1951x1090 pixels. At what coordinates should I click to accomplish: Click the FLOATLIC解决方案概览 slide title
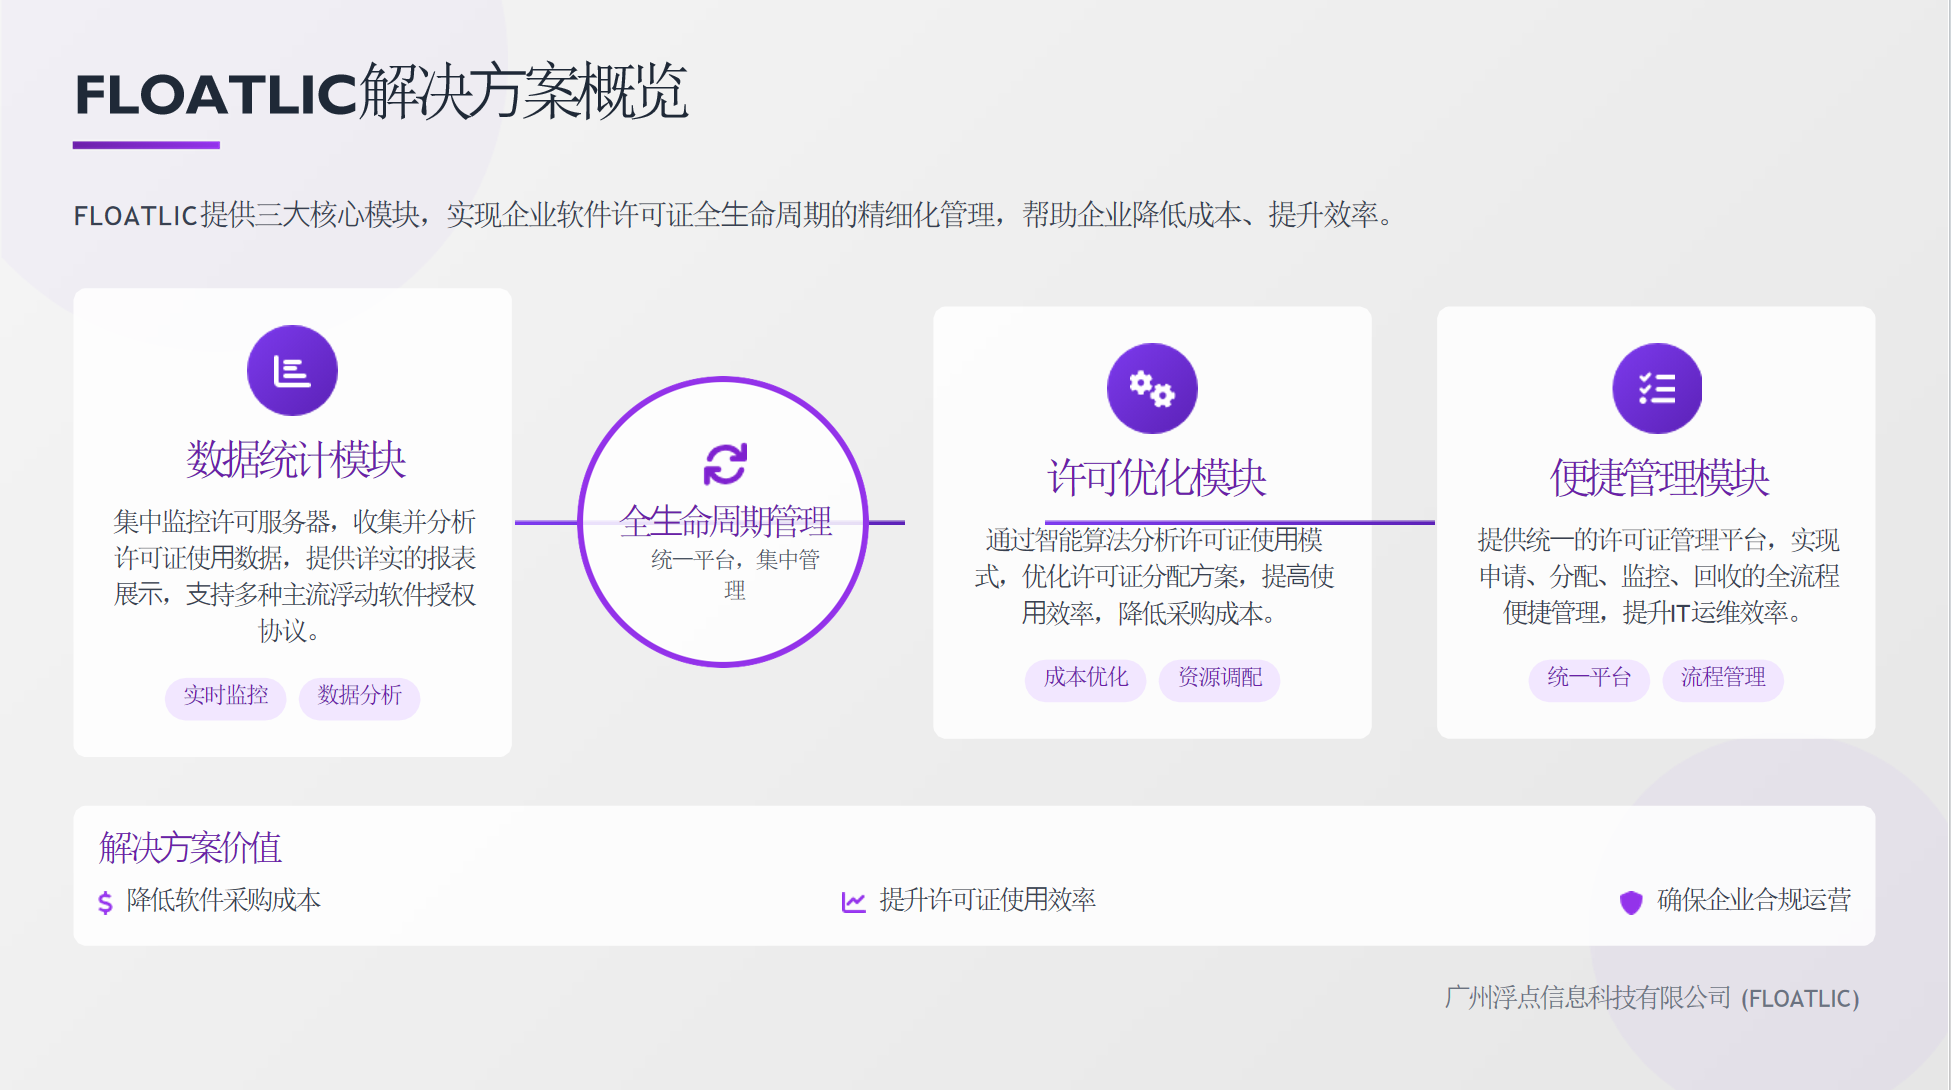pos(380,93)
